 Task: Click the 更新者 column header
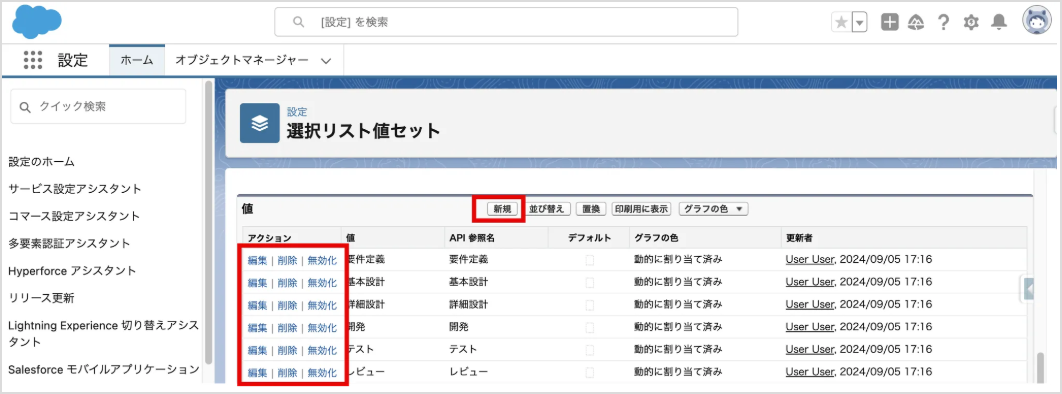799,238
